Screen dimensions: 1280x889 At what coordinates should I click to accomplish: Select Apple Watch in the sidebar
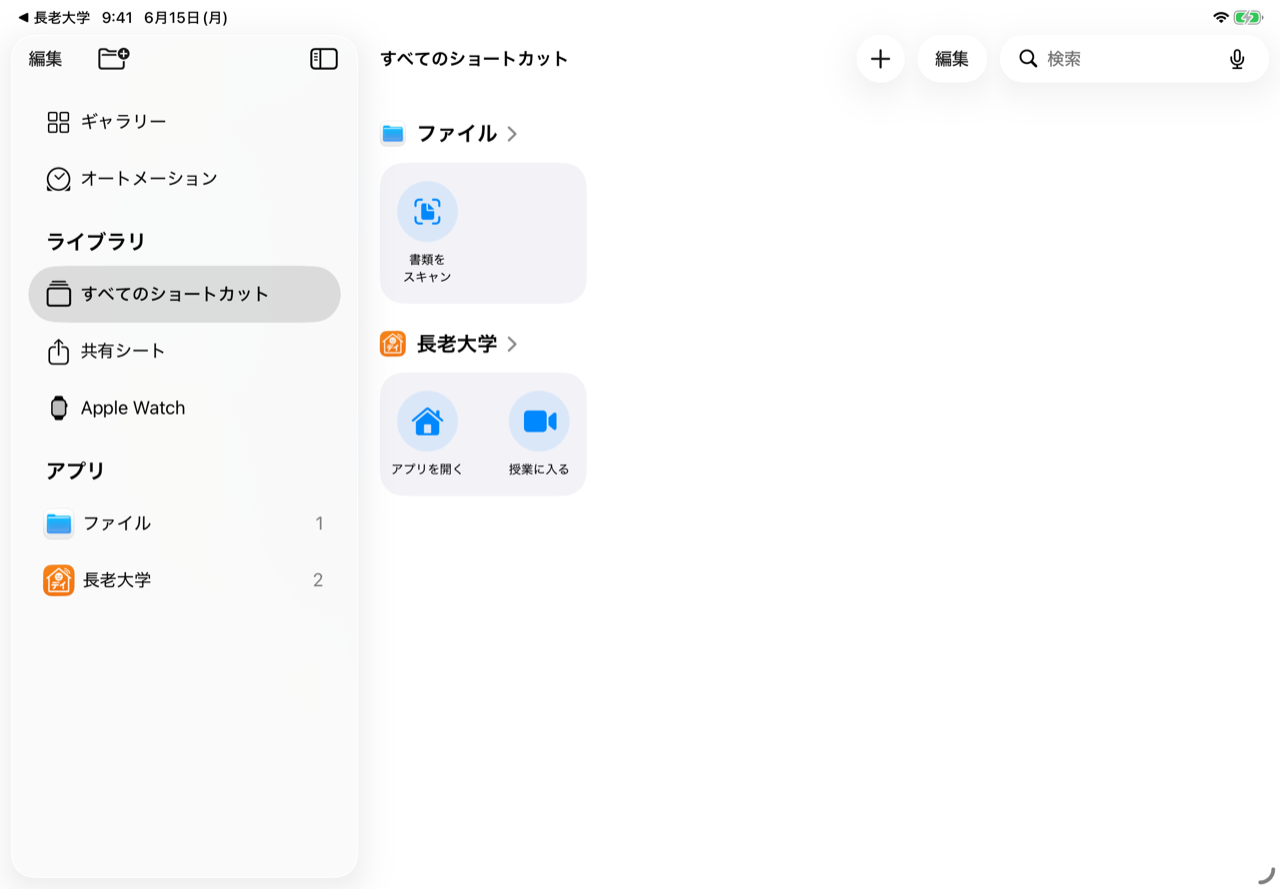185,408
